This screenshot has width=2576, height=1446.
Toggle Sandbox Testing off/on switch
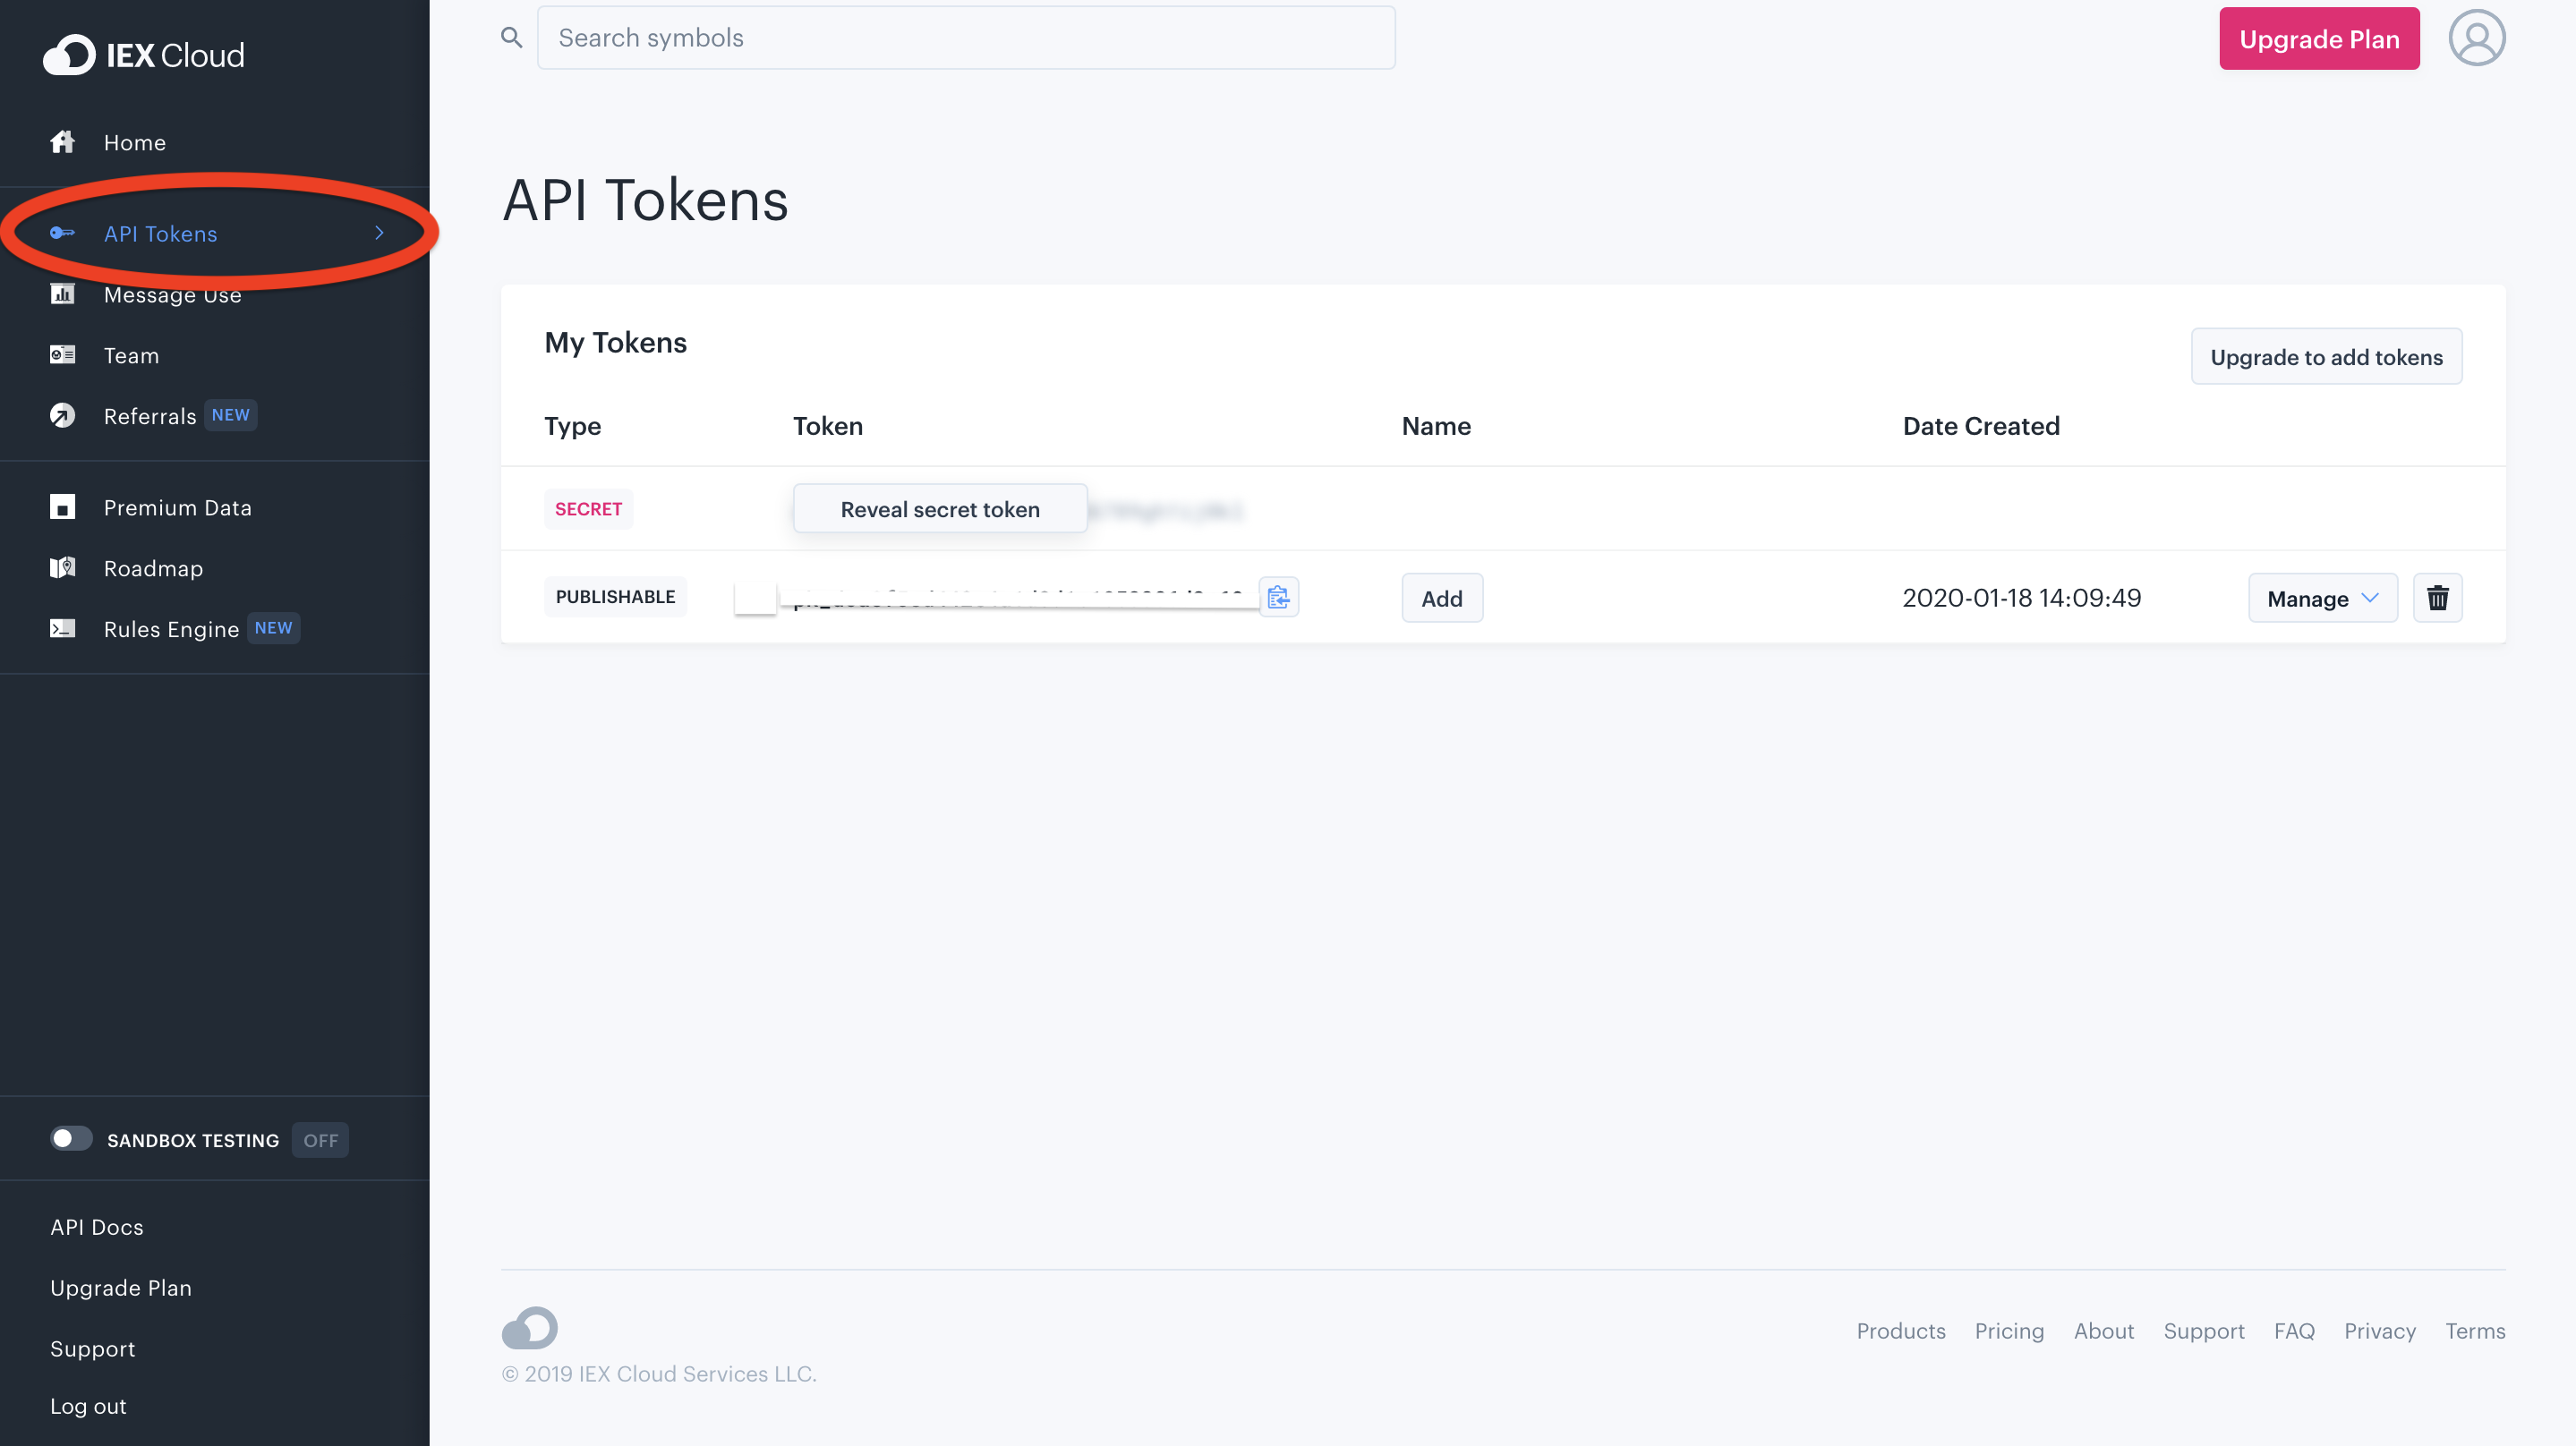(x=69, y=1138)
